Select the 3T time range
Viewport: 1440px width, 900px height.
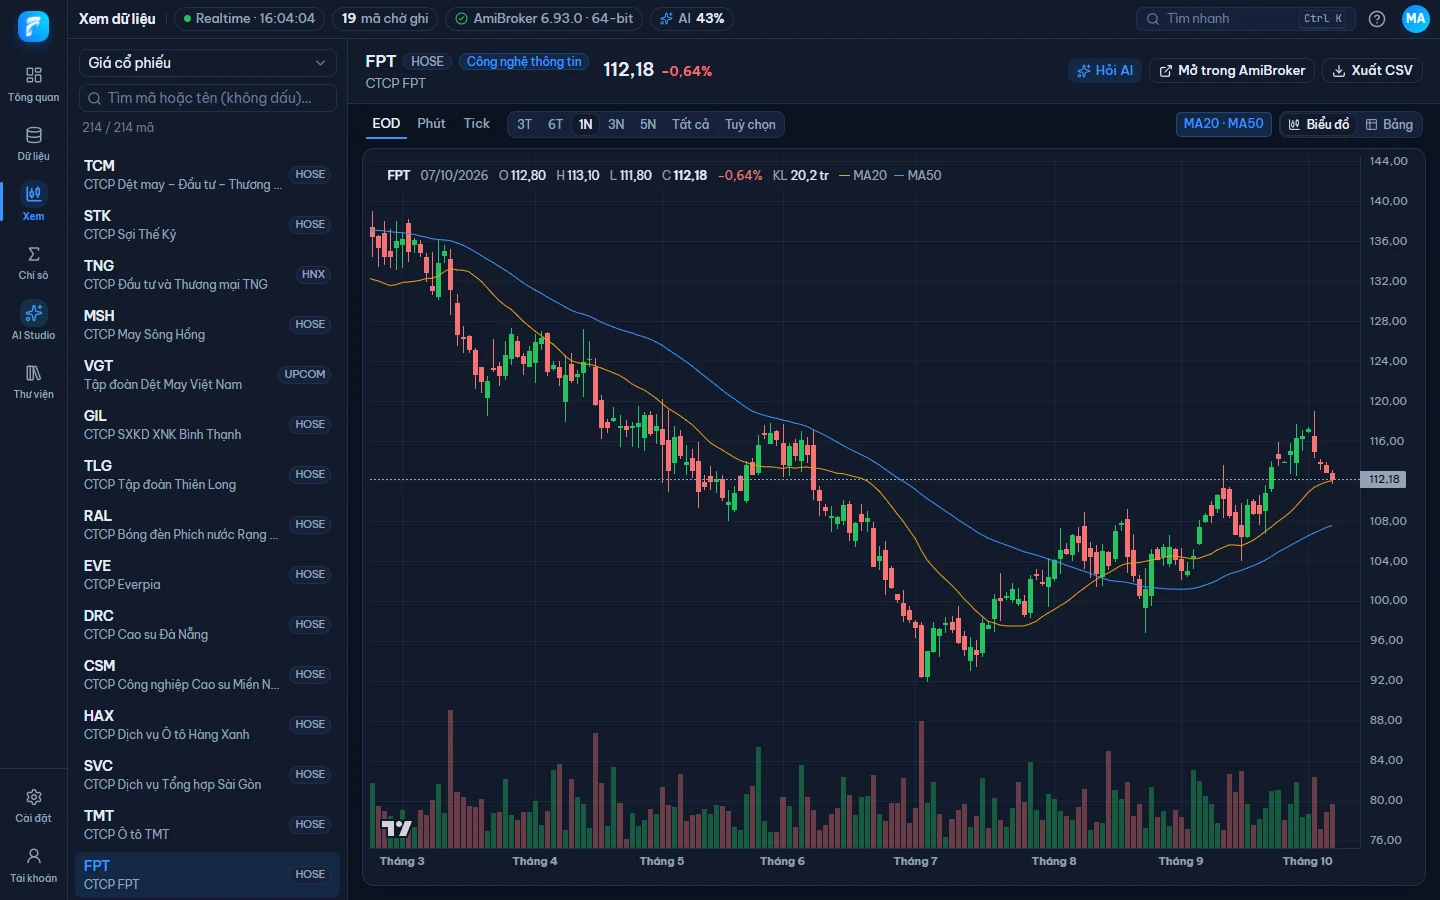tap(524, 124)
